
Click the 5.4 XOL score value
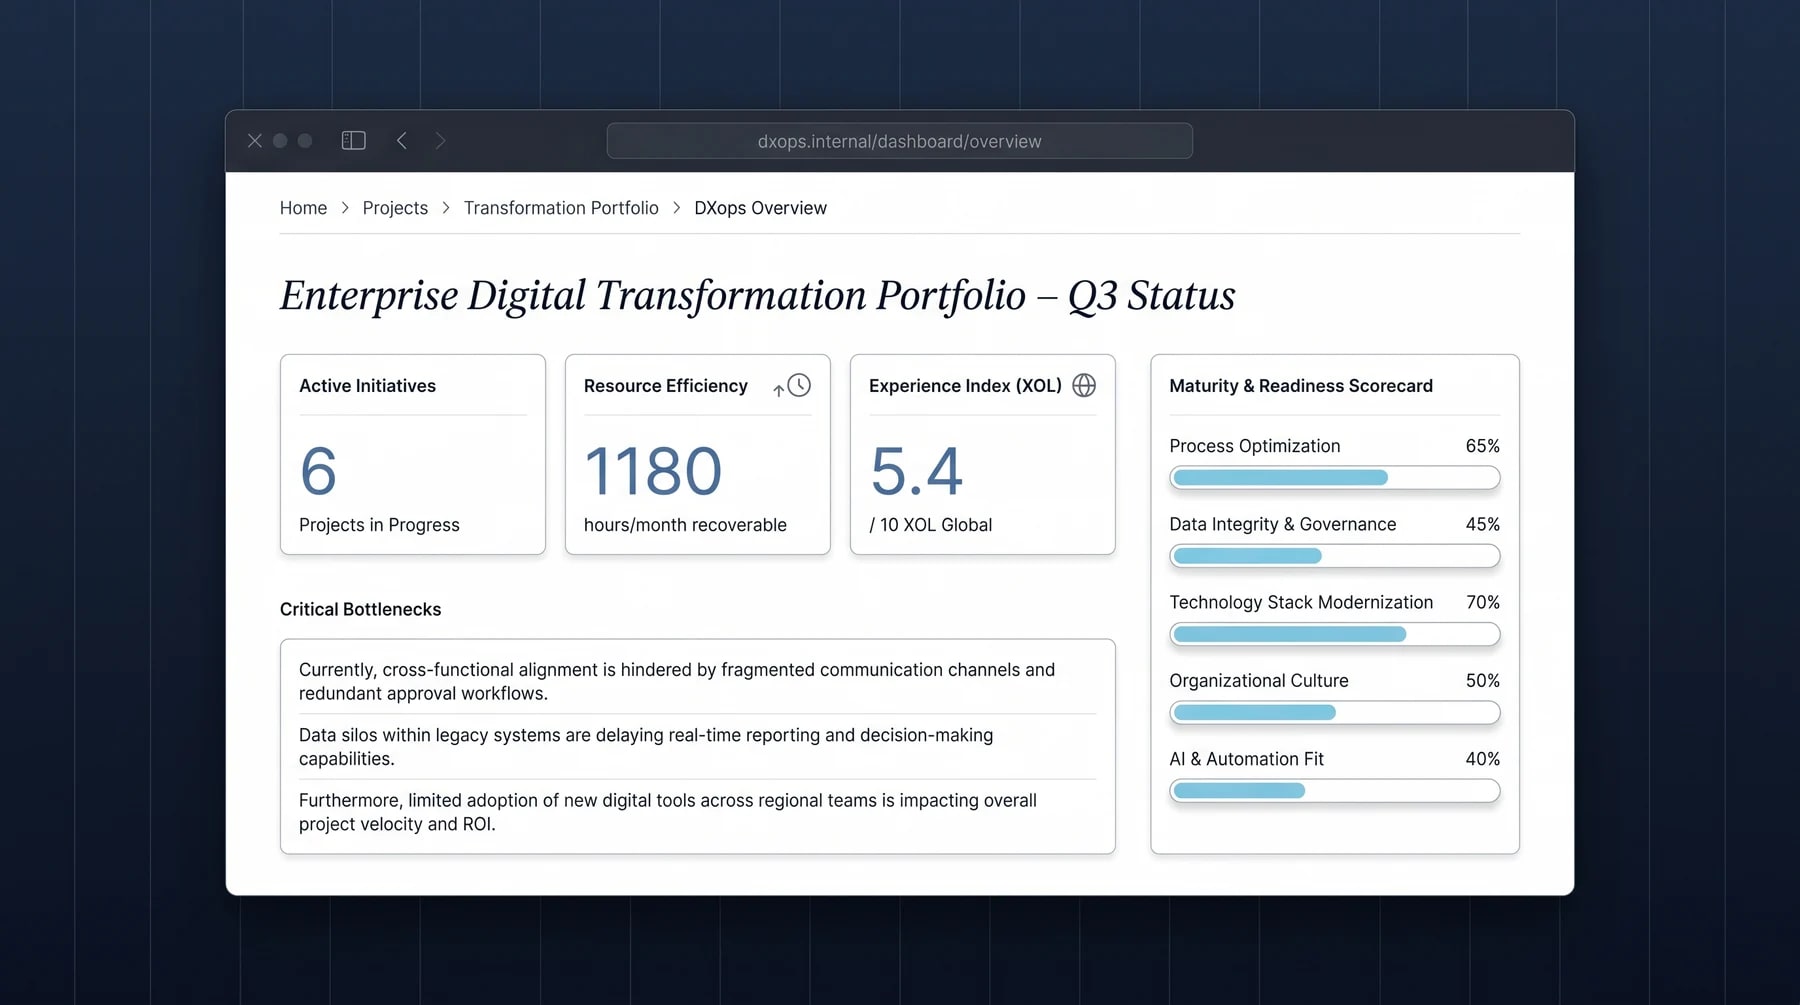coord(916,471)
